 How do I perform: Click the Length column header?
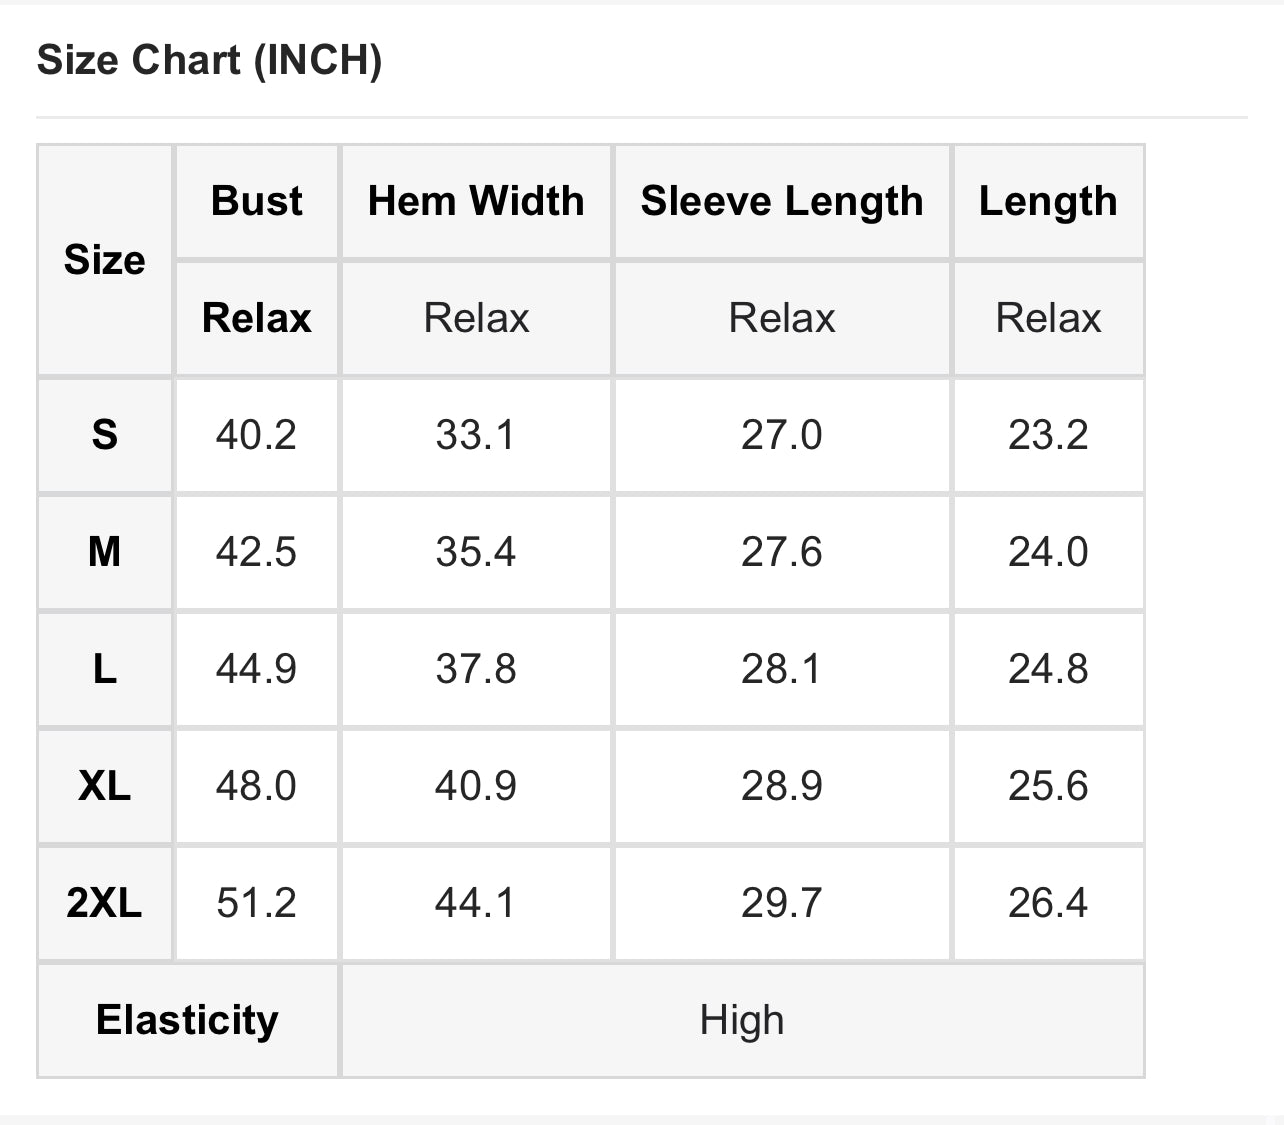pos(1048,201)
